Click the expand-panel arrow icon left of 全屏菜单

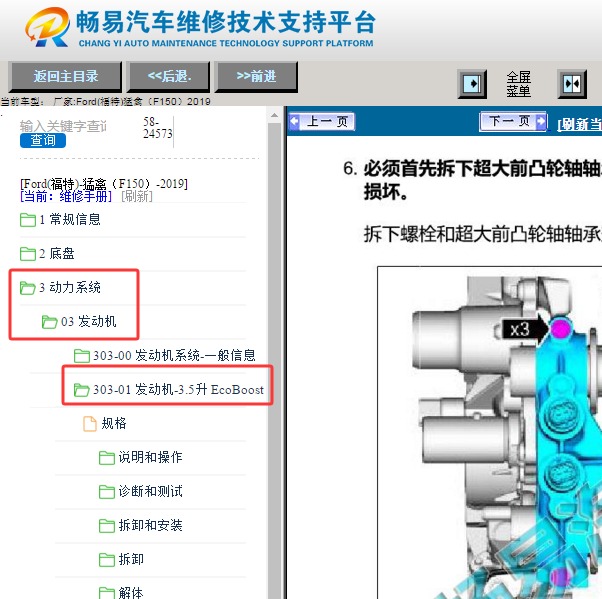click(472, 84)
